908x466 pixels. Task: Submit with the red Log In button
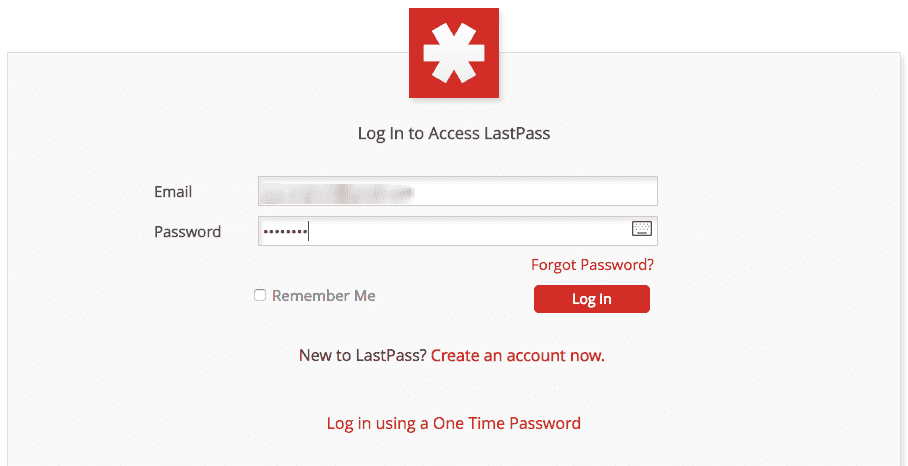[x=592, y=299]
